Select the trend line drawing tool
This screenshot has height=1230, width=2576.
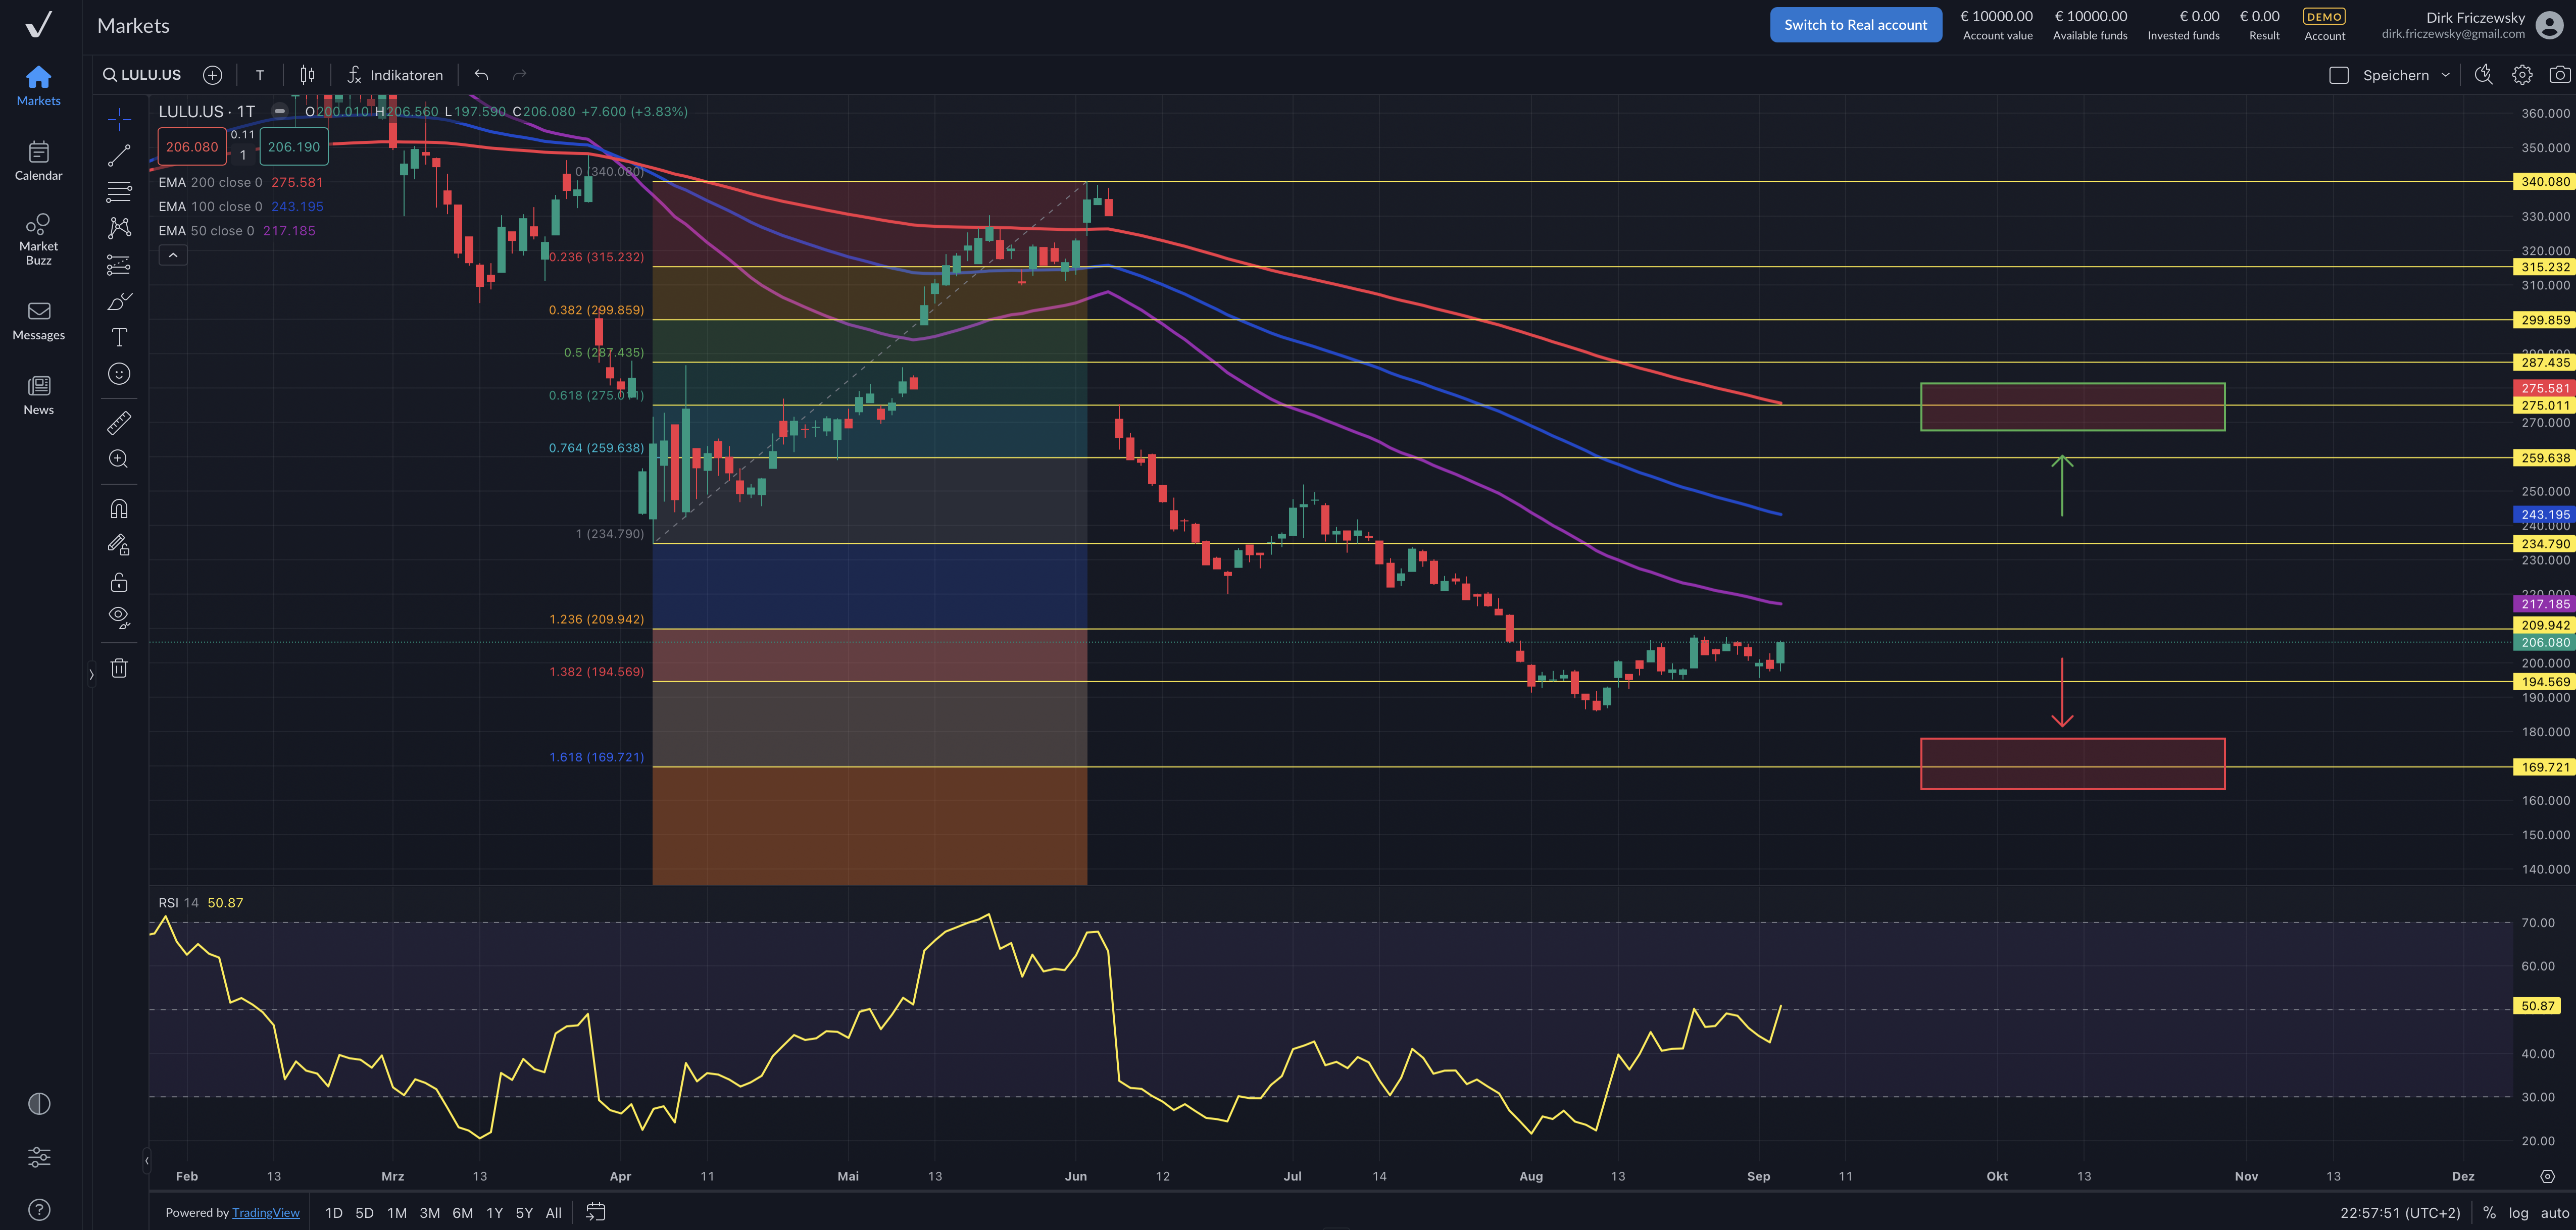click(118, 155)
